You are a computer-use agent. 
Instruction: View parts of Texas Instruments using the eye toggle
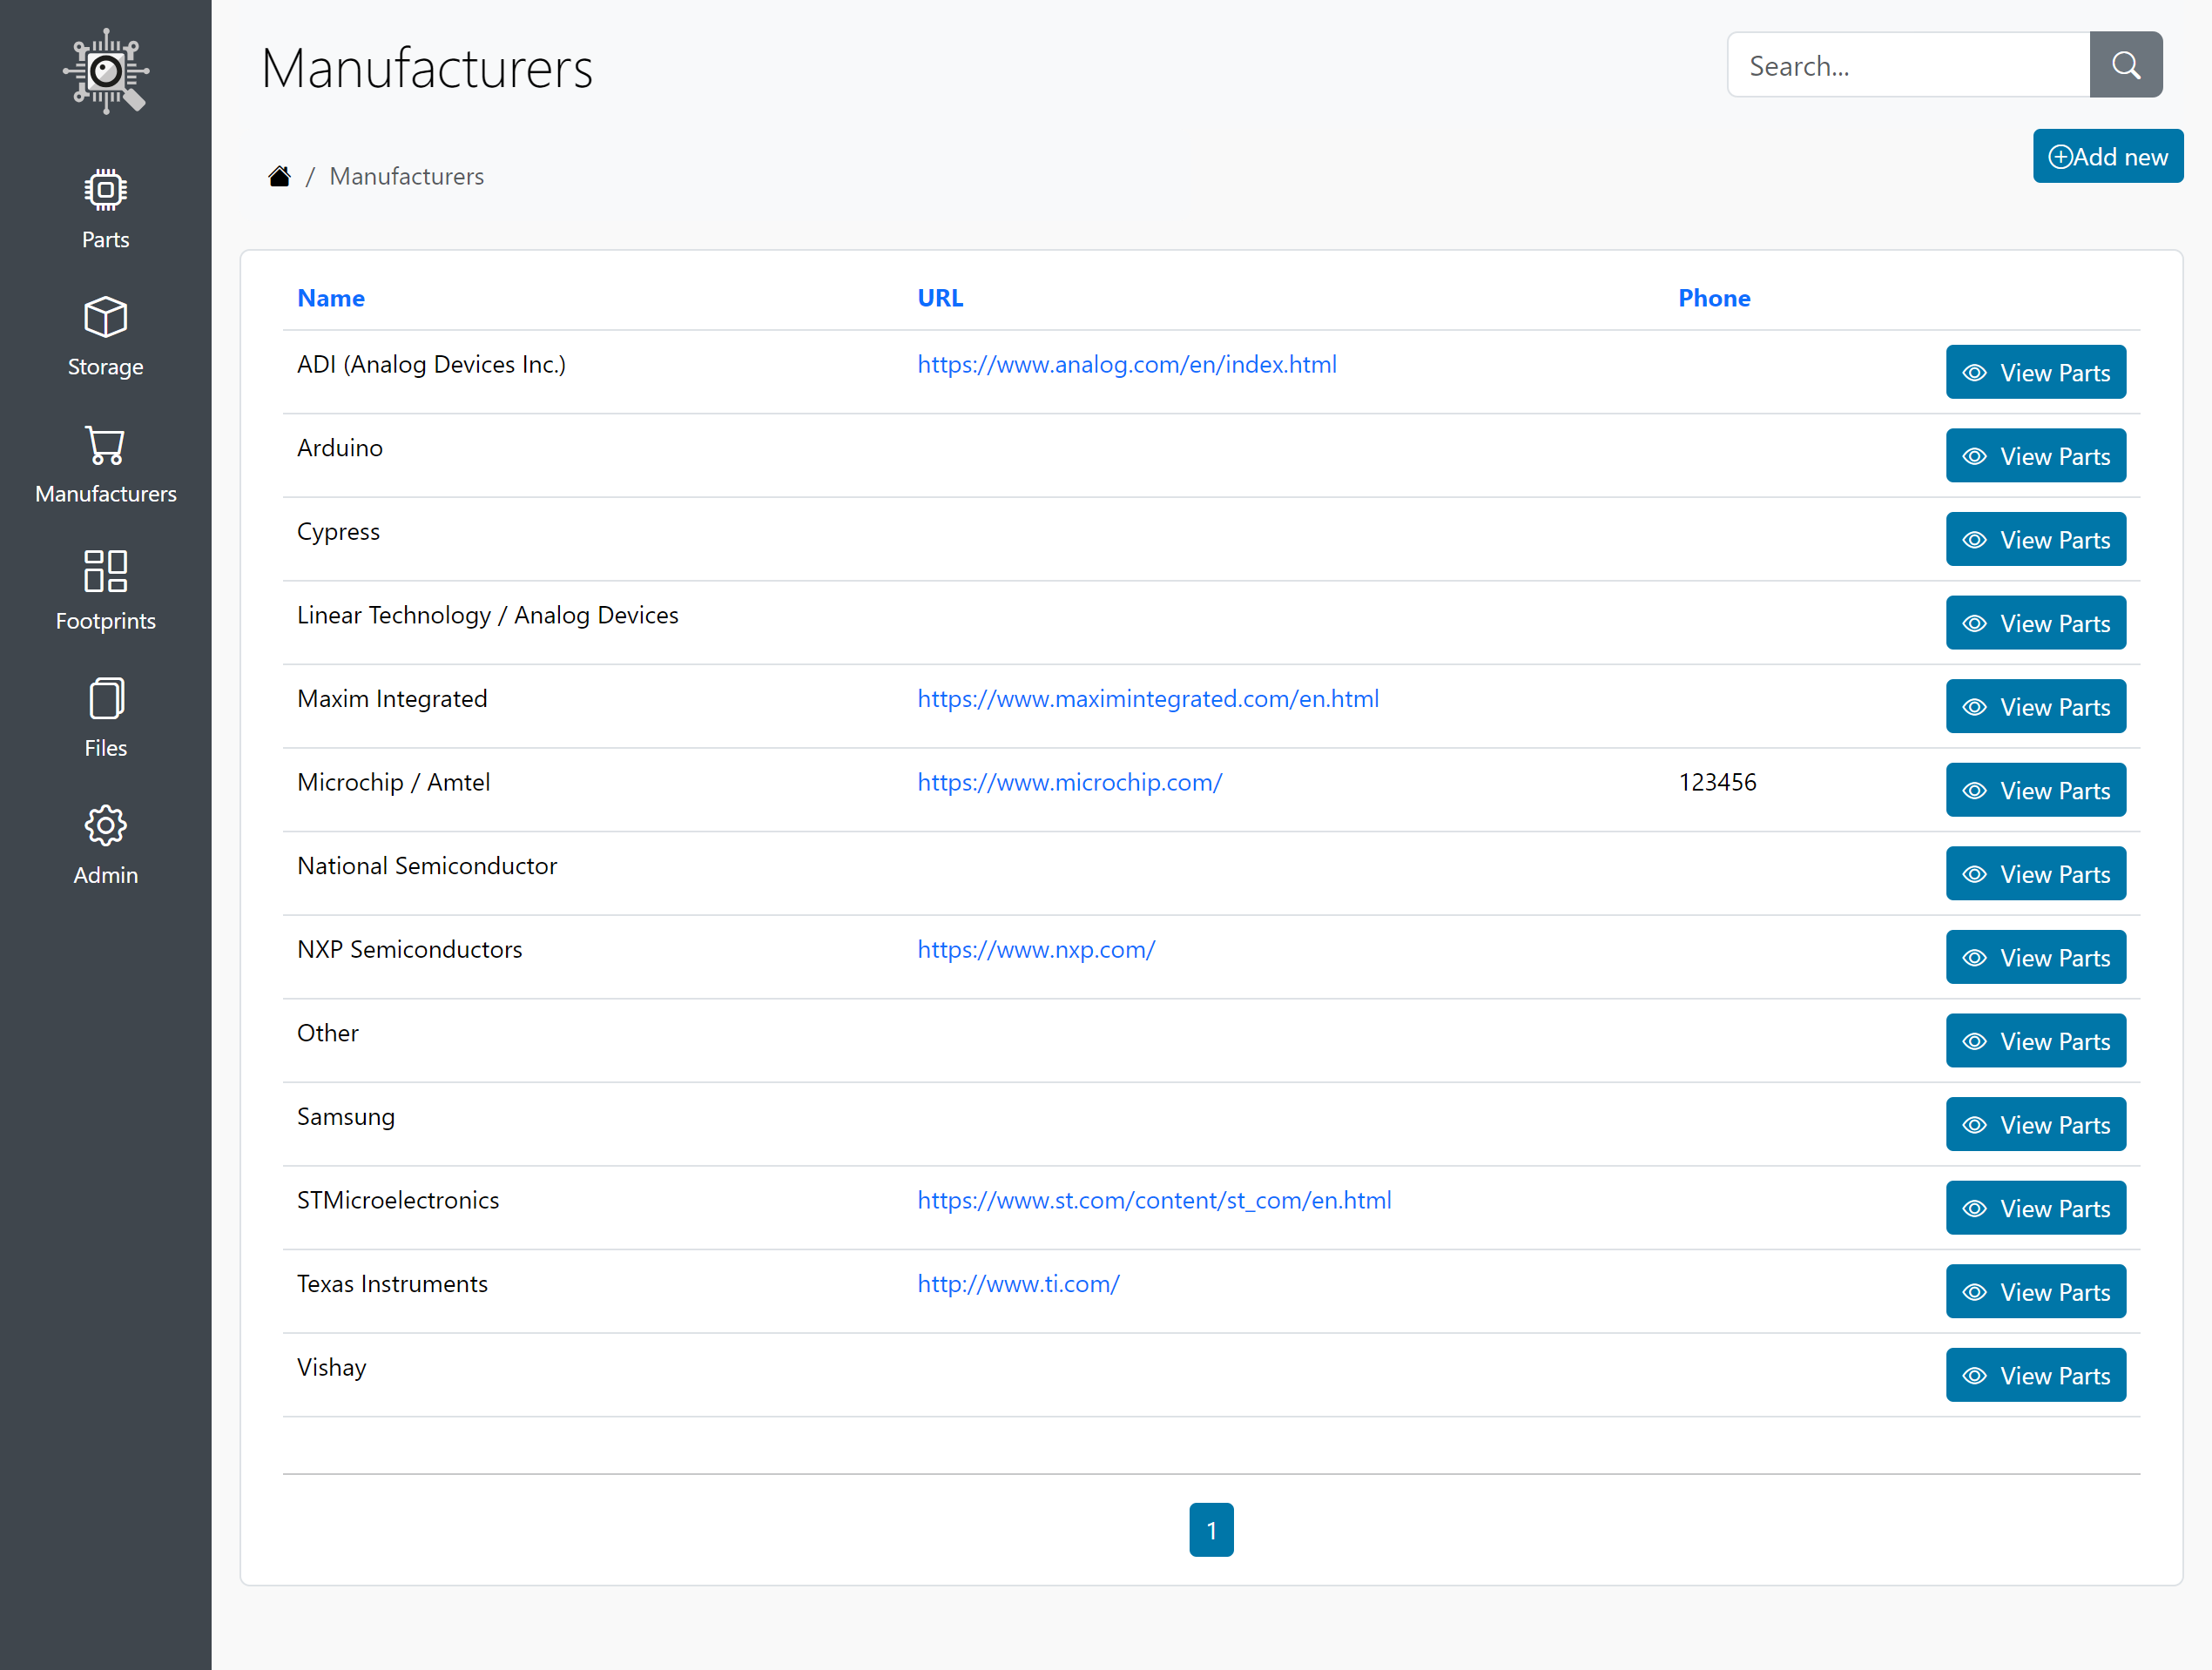pos(1975,1291)
